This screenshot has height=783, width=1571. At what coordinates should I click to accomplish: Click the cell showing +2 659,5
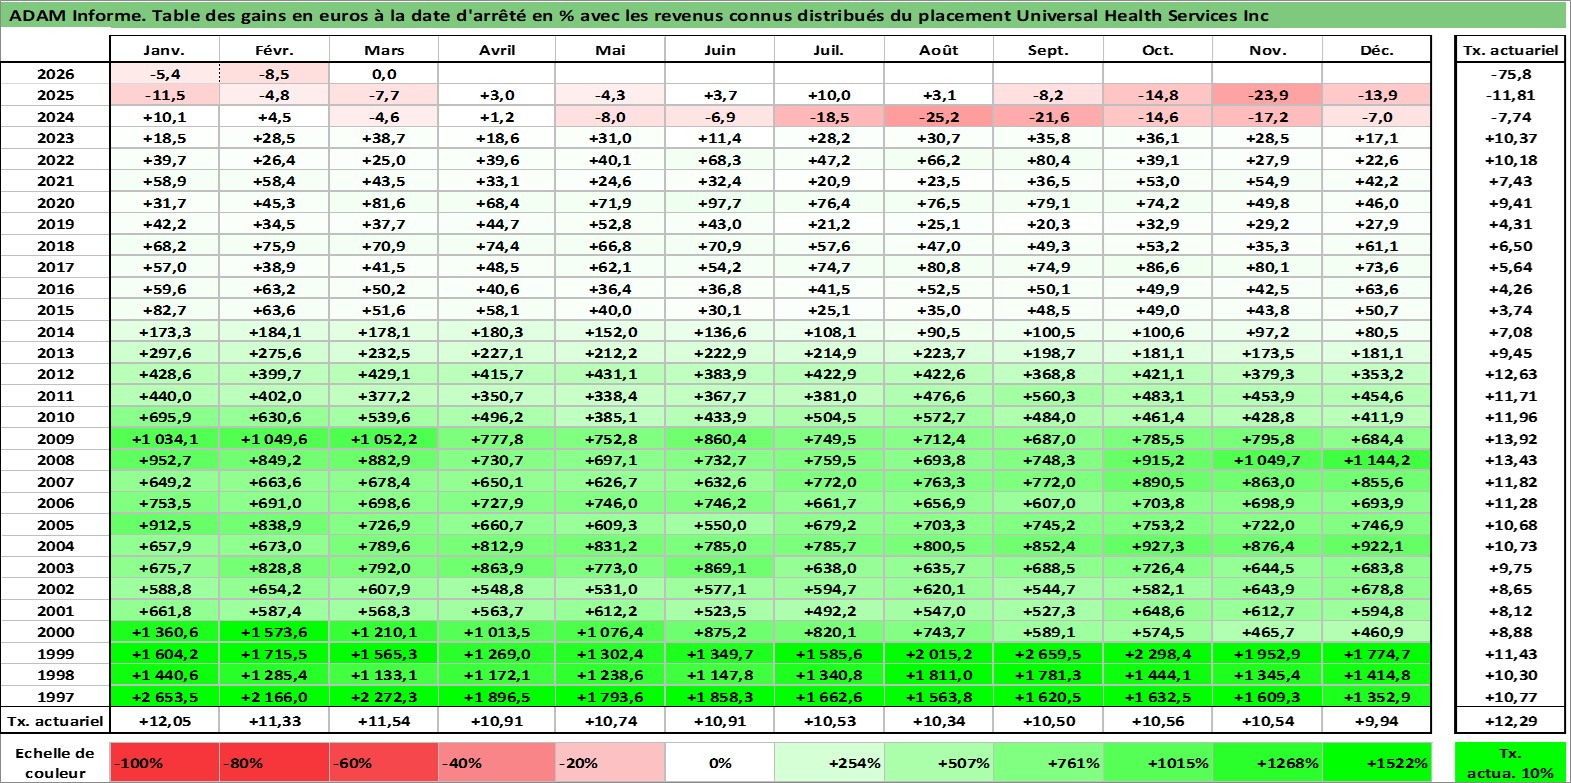click(1048, 654)
